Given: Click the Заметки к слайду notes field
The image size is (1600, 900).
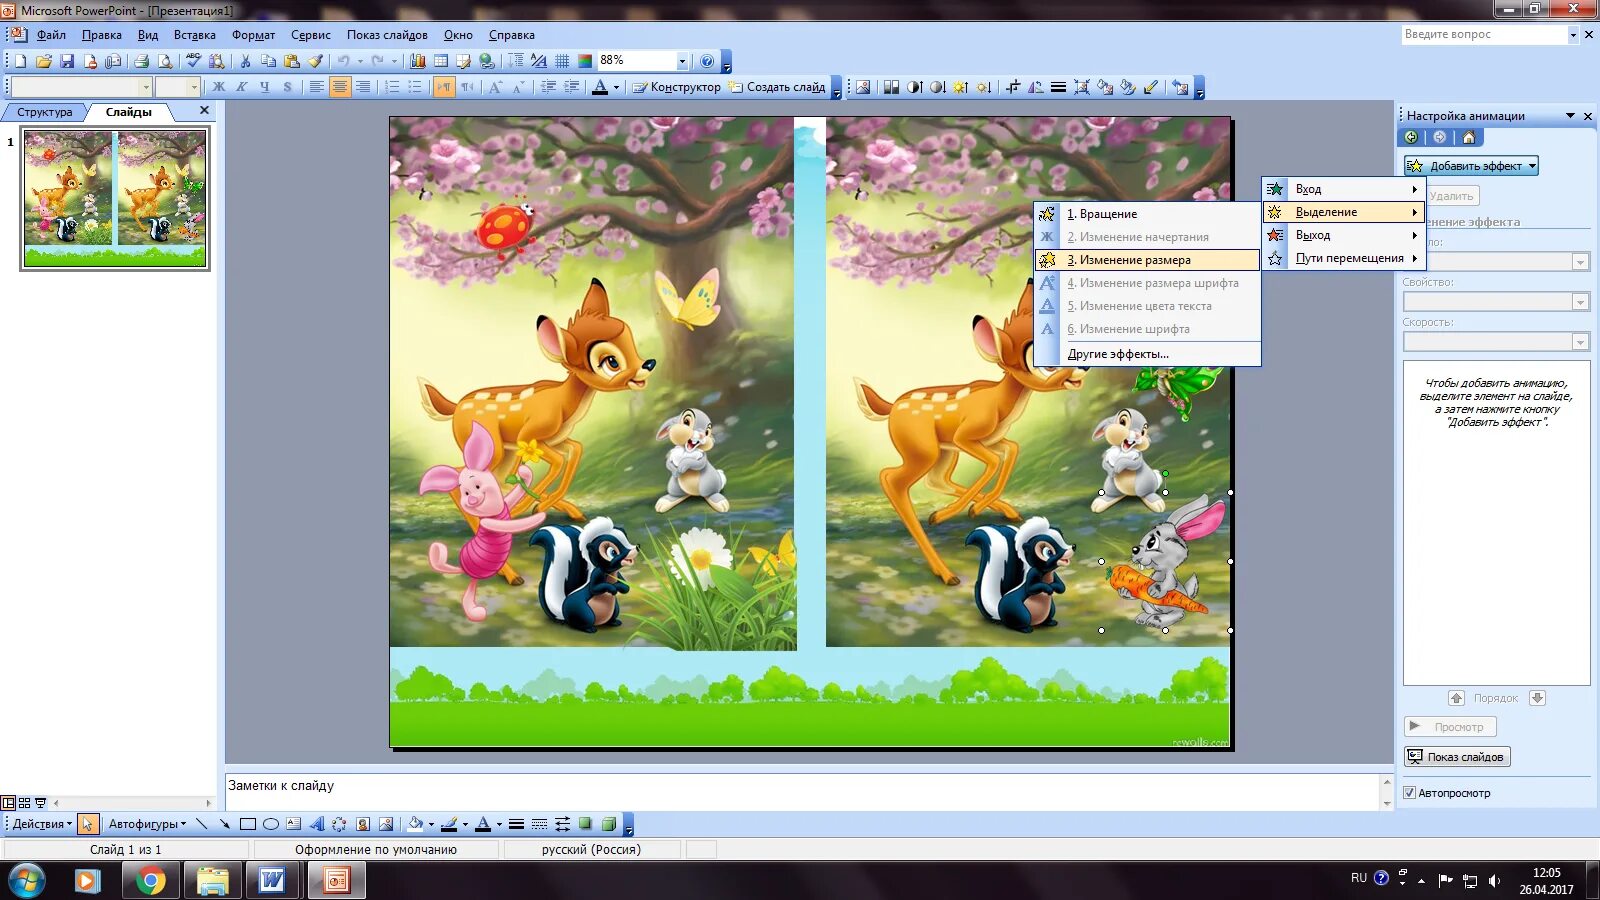Looking at the screenshot, I should [803, 791].
